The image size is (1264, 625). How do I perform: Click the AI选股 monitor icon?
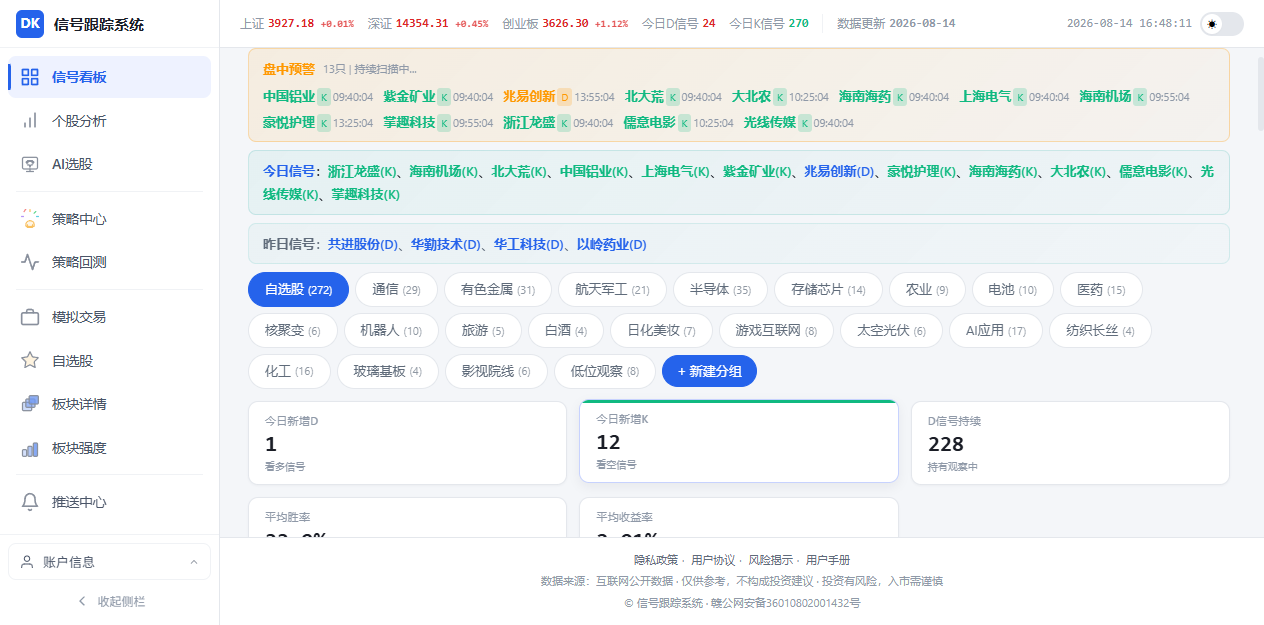pyautogui.click(x=30, y=164)
